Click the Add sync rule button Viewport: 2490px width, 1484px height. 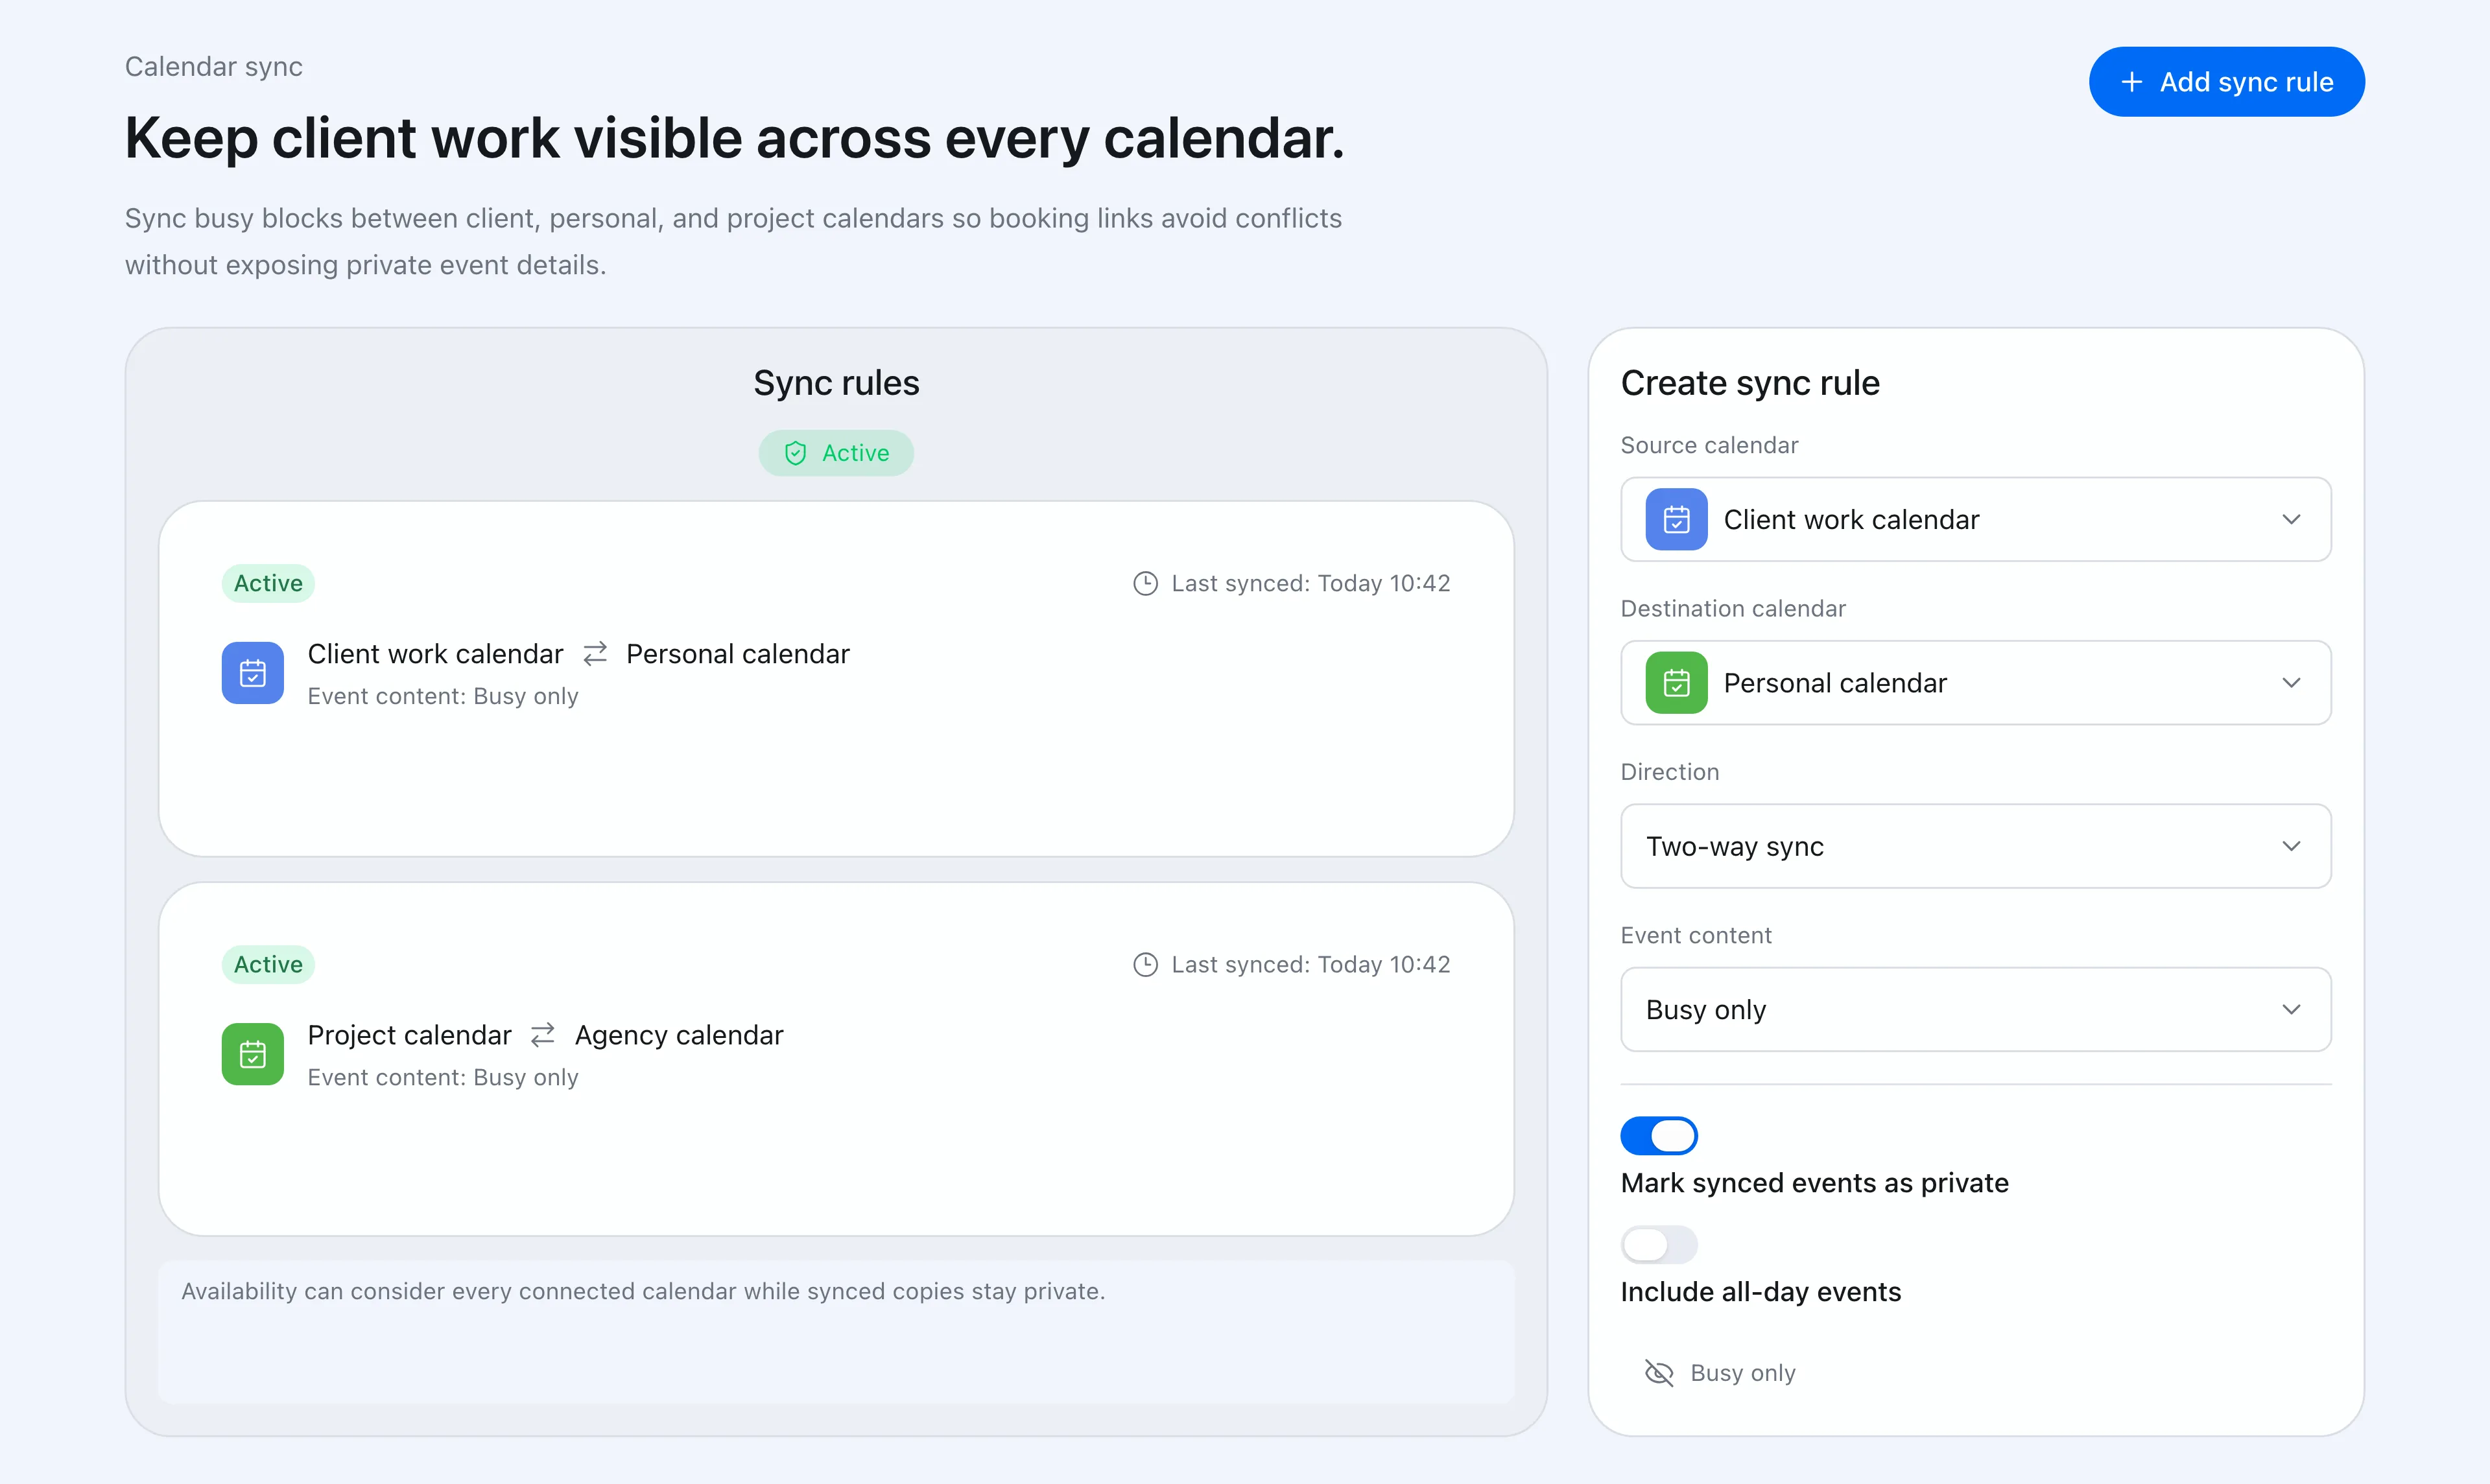coord(2226,82)
